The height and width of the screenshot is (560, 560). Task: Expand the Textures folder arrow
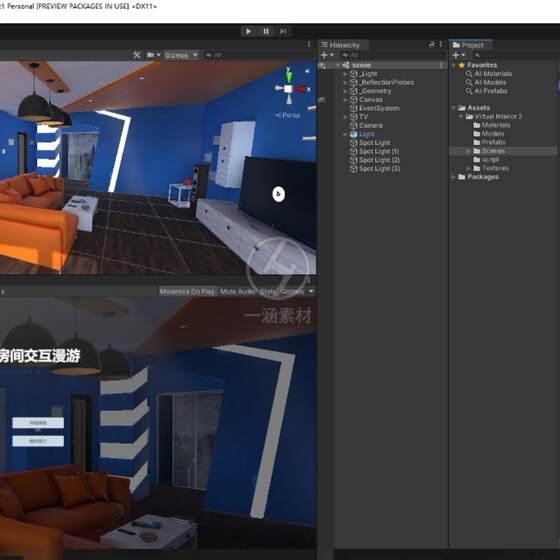[x=469, y=168]
